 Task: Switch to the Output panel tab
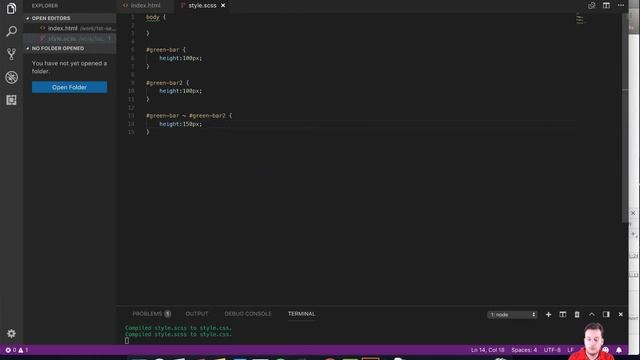click(197, 314)
